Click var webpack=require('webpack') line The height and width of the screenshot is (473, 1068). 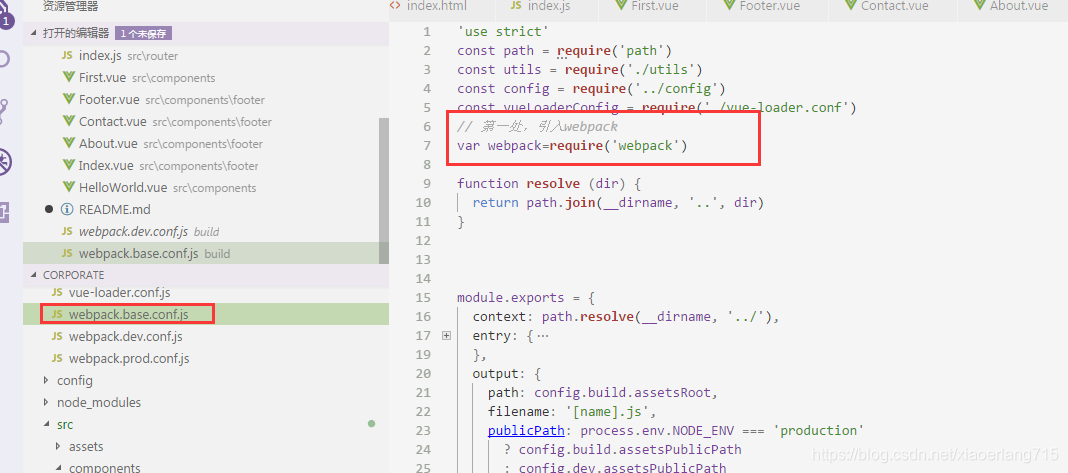tap(573, 146)
